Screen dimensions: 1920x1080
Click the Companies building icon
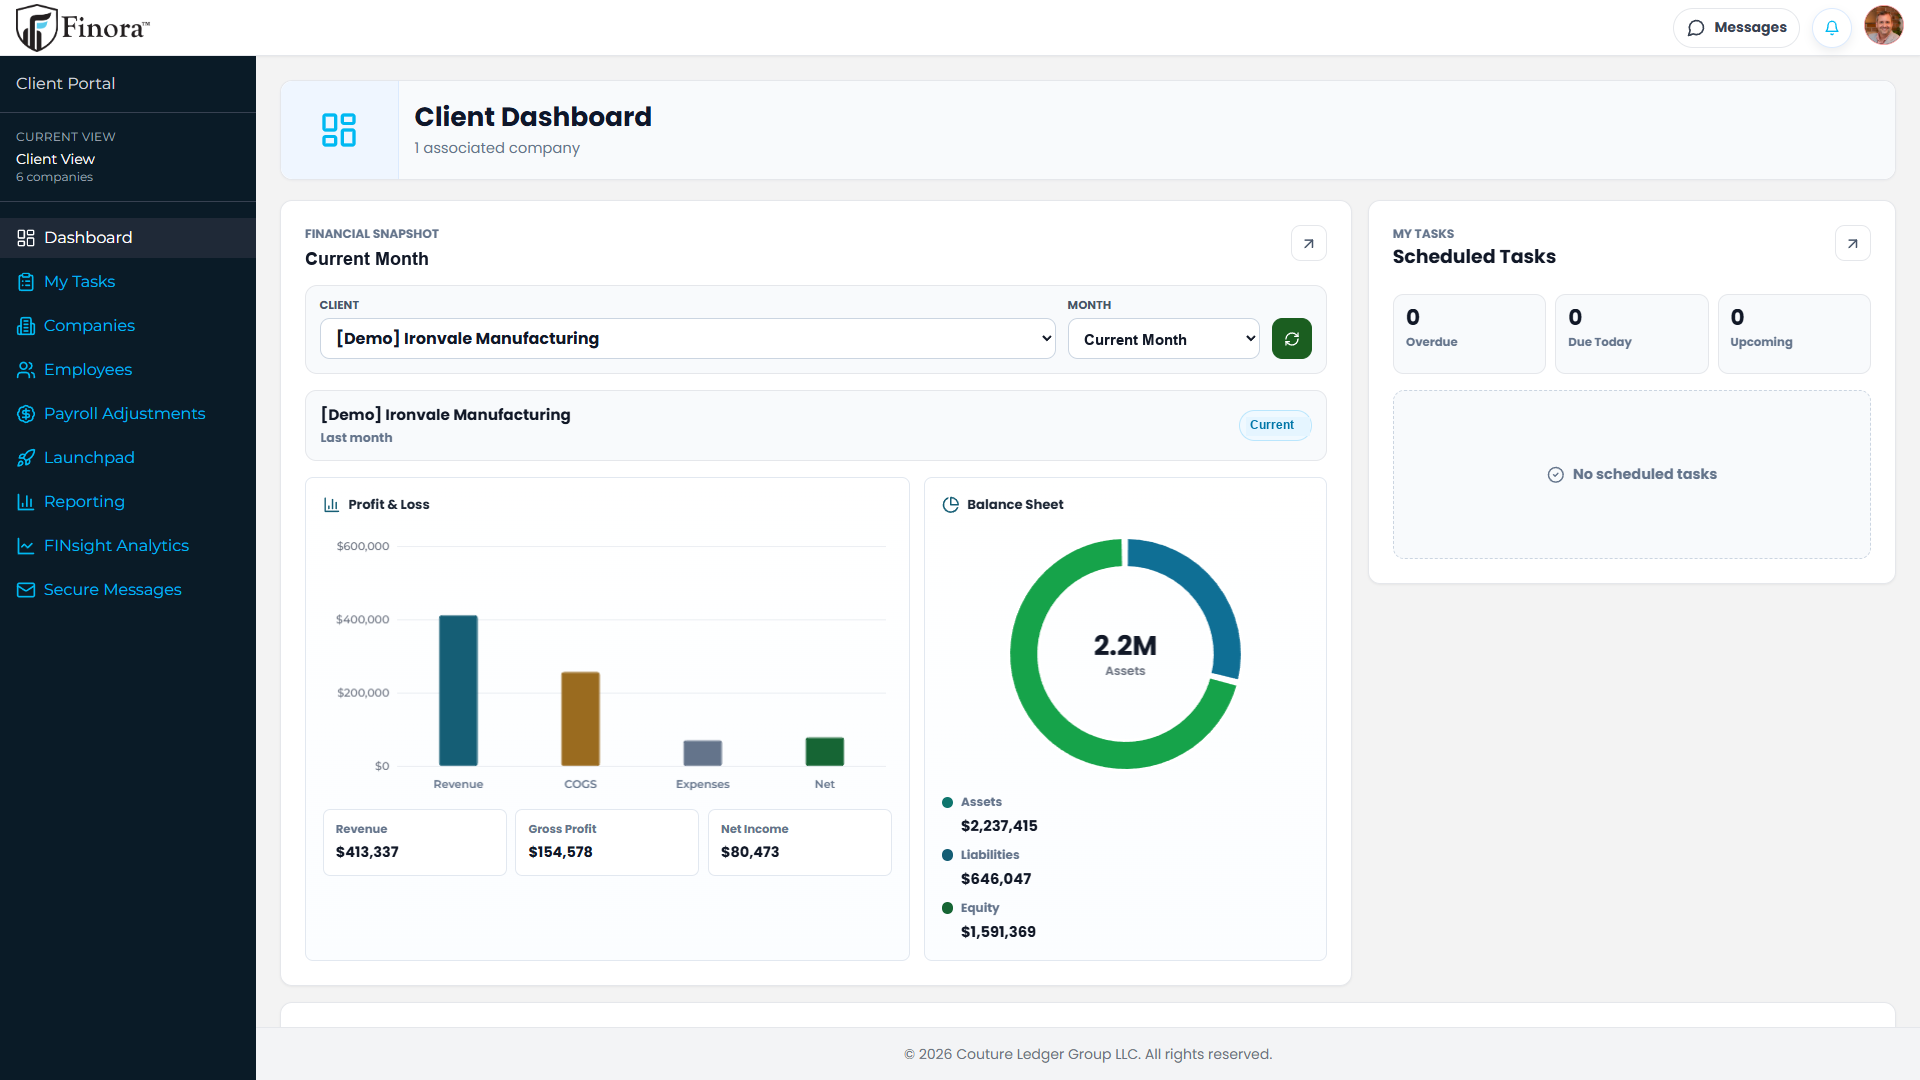[x=26, y=326]
